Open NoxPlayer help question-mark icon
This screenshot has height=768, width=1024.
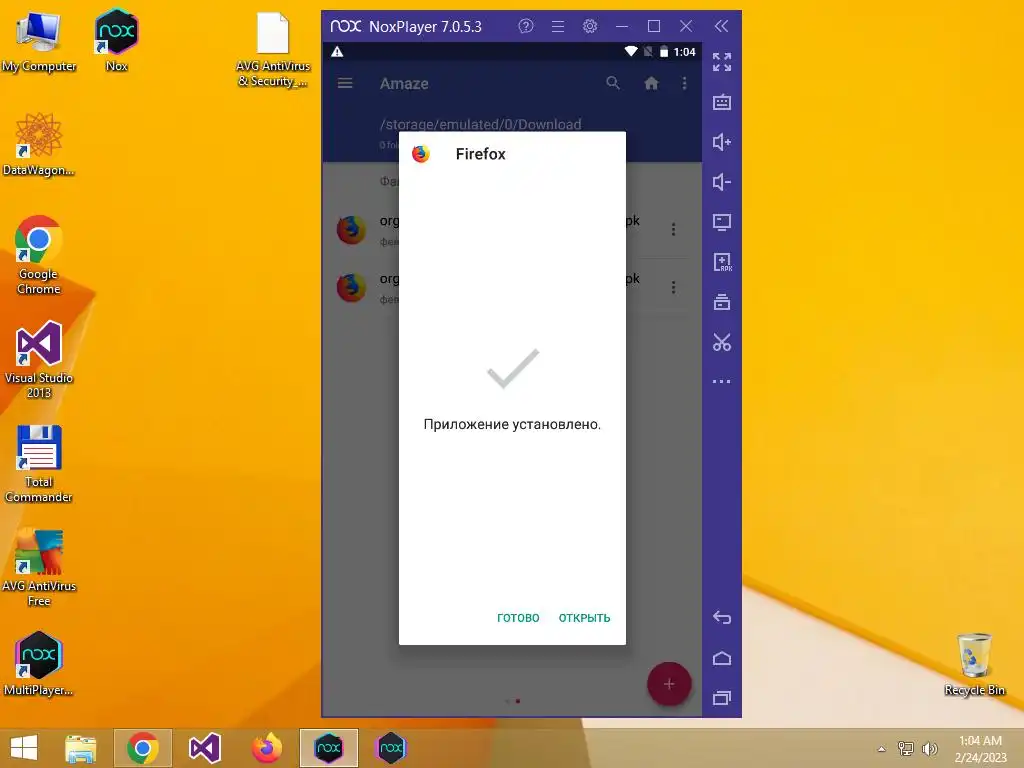526,26
